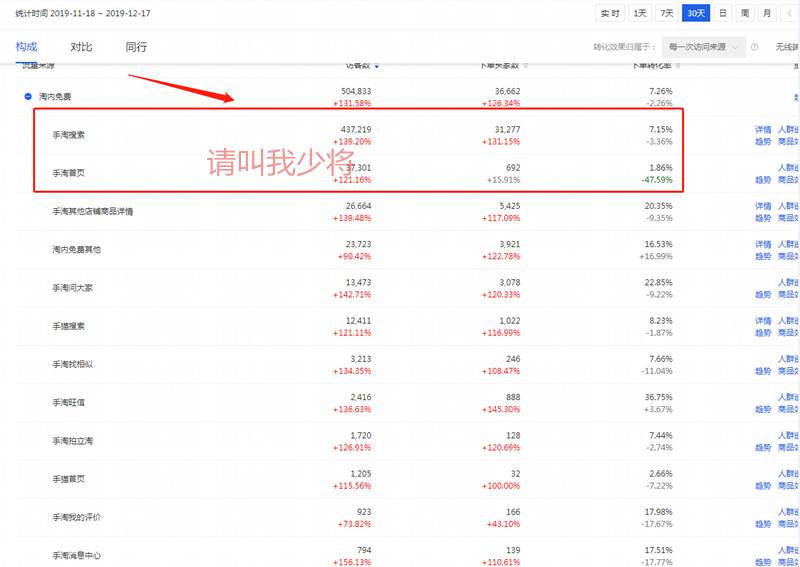Select the 构成 tab

(27, 47)
